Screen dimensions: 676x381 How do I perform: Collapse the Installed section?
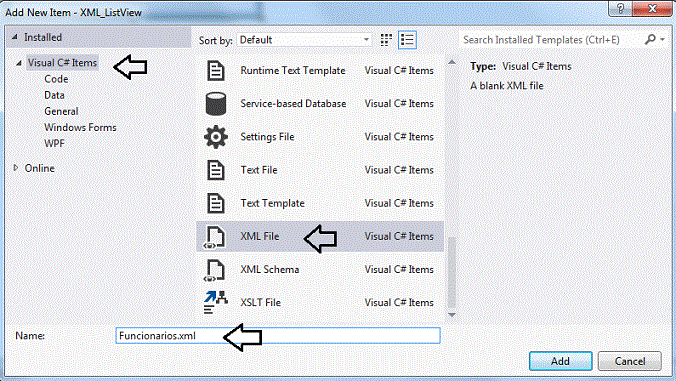coord(15,37)
